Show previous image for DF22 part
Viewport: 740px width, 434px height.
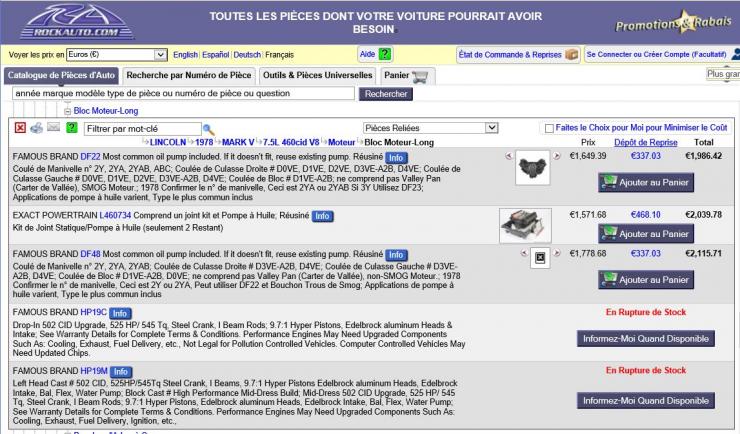click(508, 156)
